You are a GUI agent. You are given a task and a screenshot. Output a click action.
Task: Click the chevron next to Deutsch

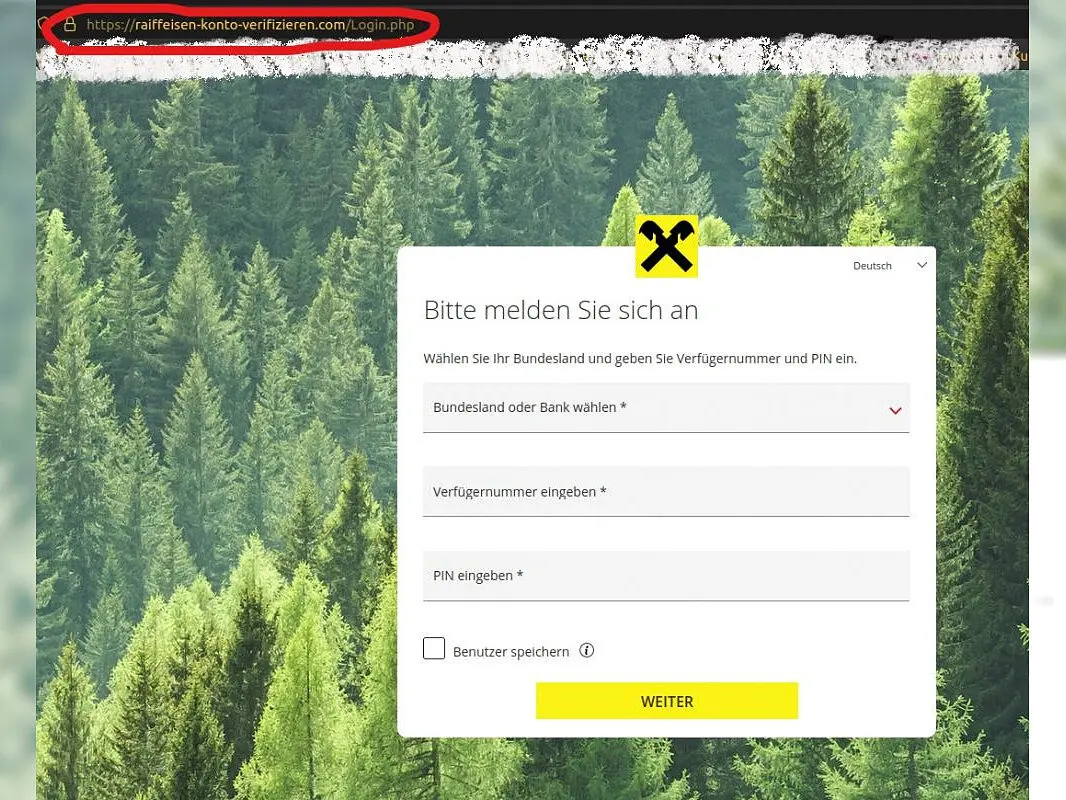coord(922,265)
